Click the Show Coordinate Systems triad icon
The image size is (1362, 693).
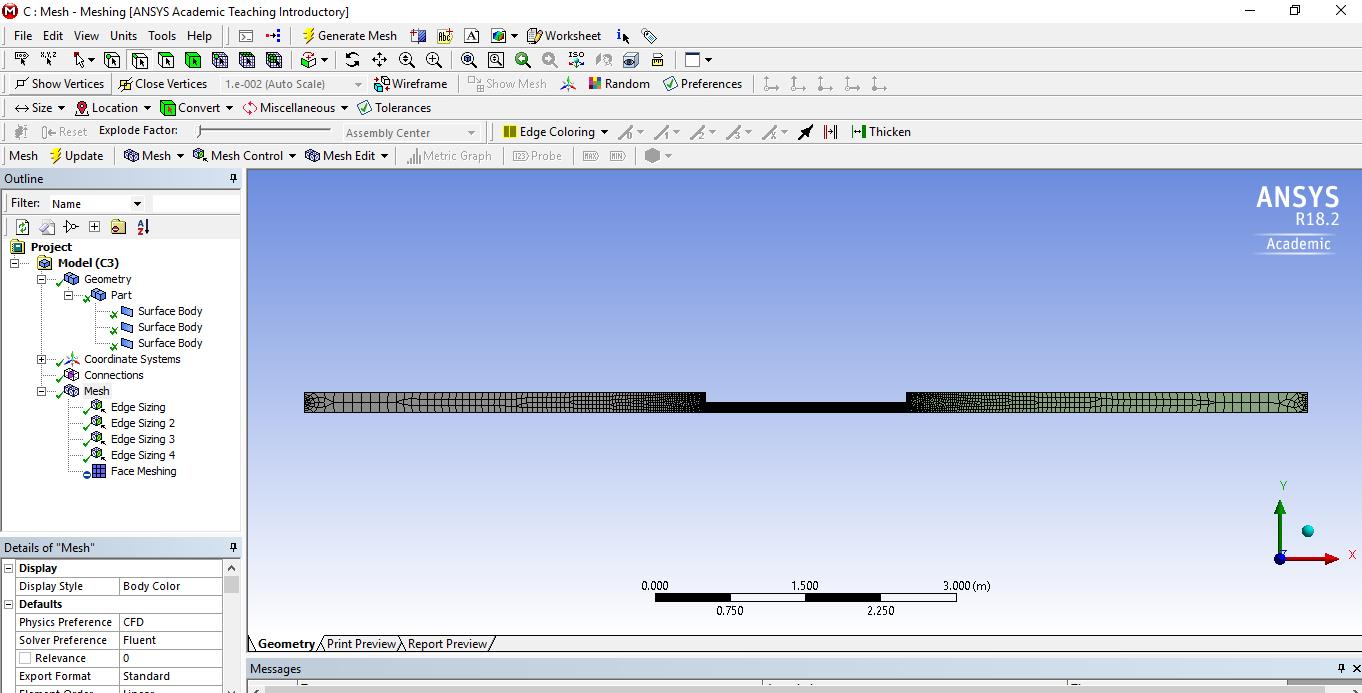point(568,84)
